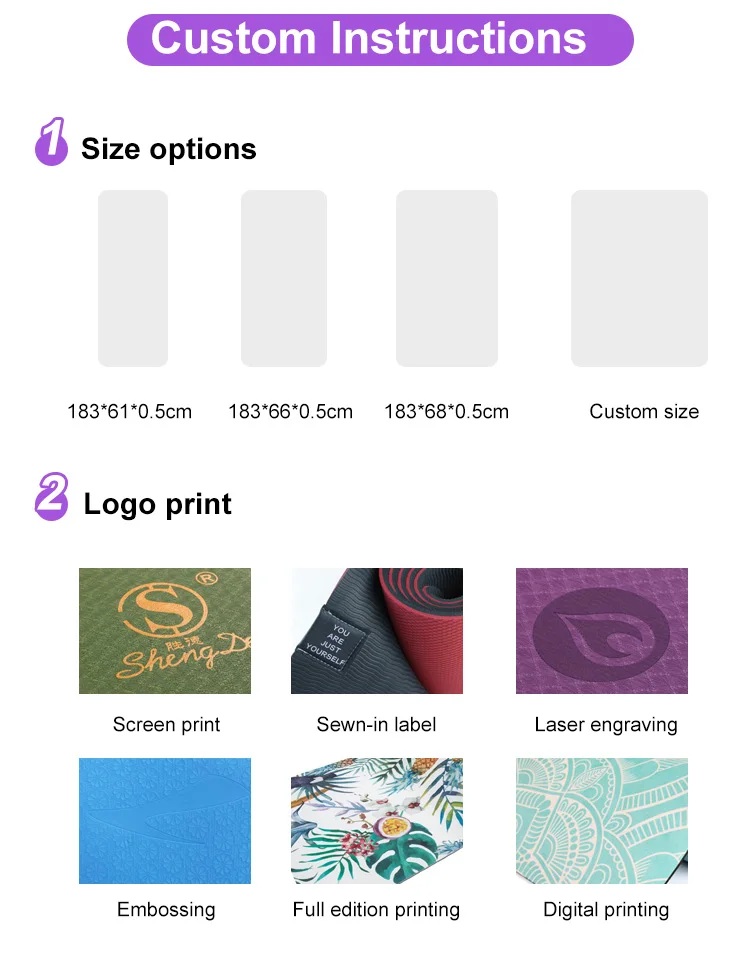Image resolution: width=750 pixels, height=958 pixels.
Task: Select the Custom size mat shape
Action: (x=639, y=278)
